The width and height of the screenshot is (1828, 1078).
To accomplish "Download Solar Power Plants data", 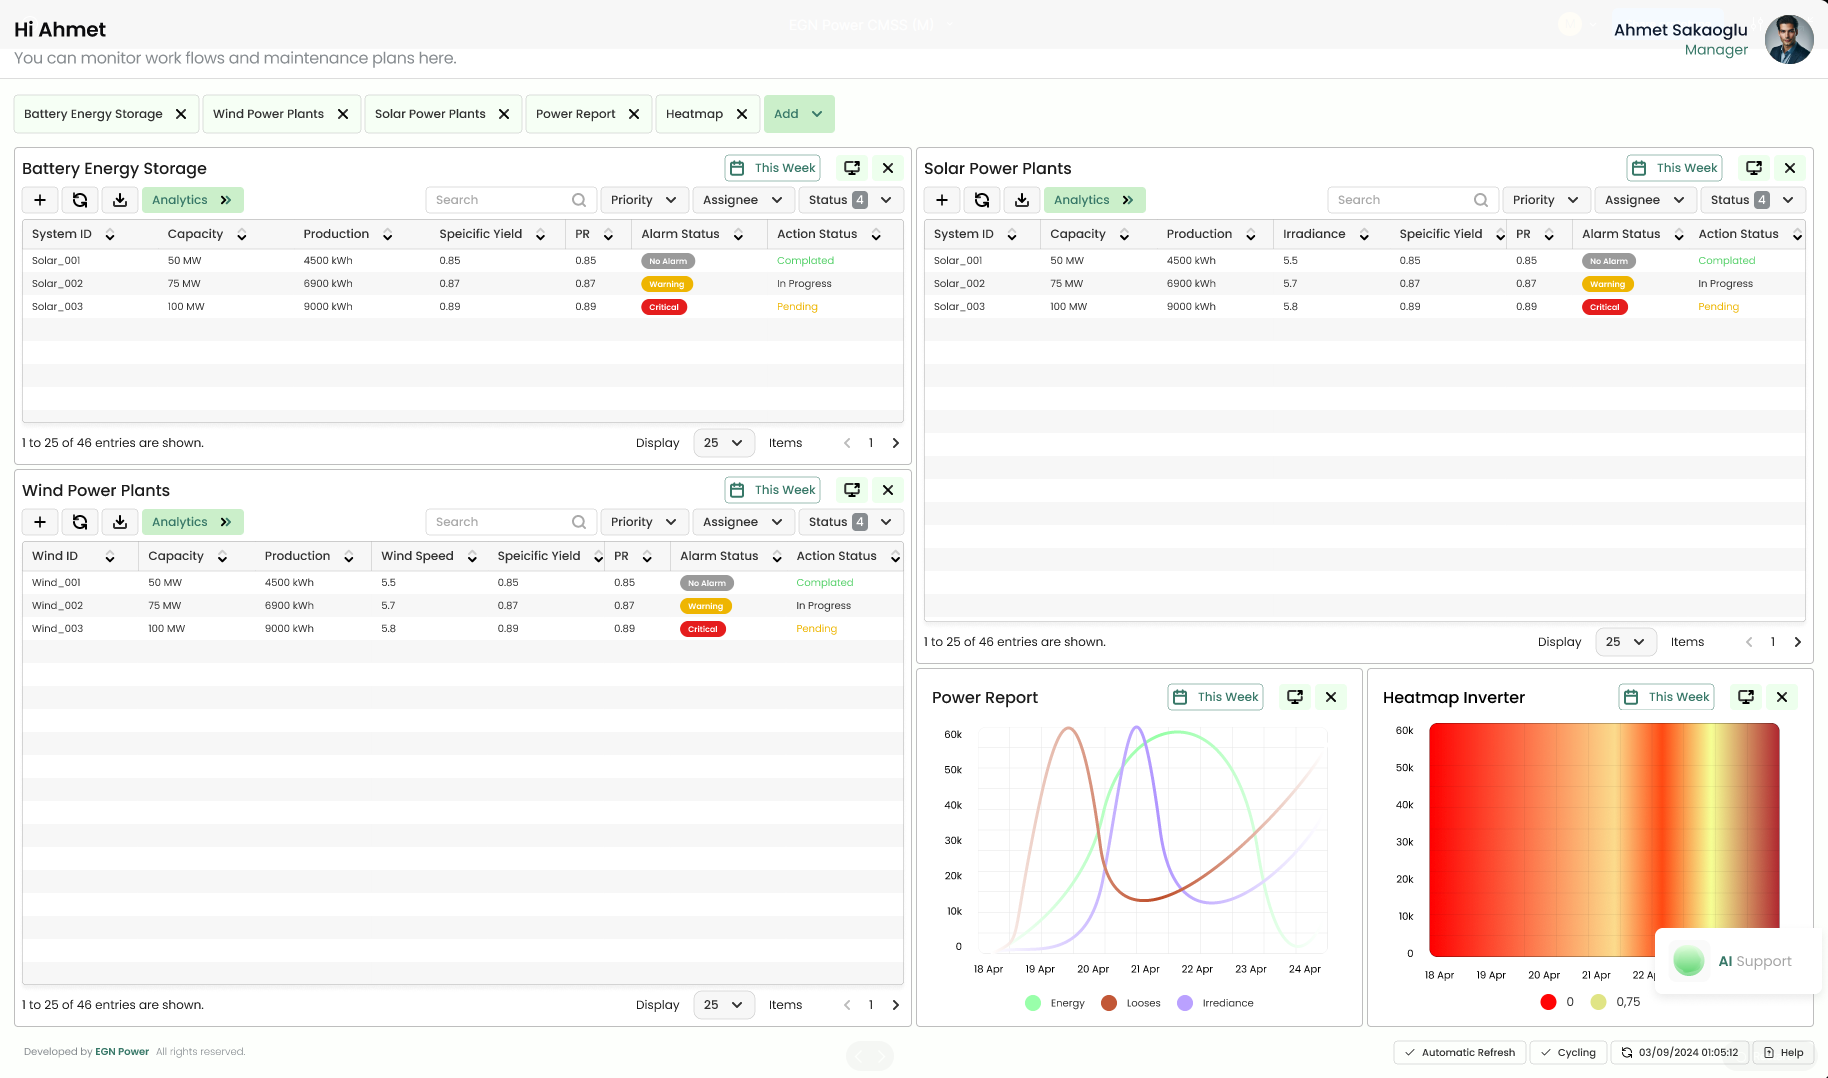I will pyautogui.click(x=1022, y=200).
